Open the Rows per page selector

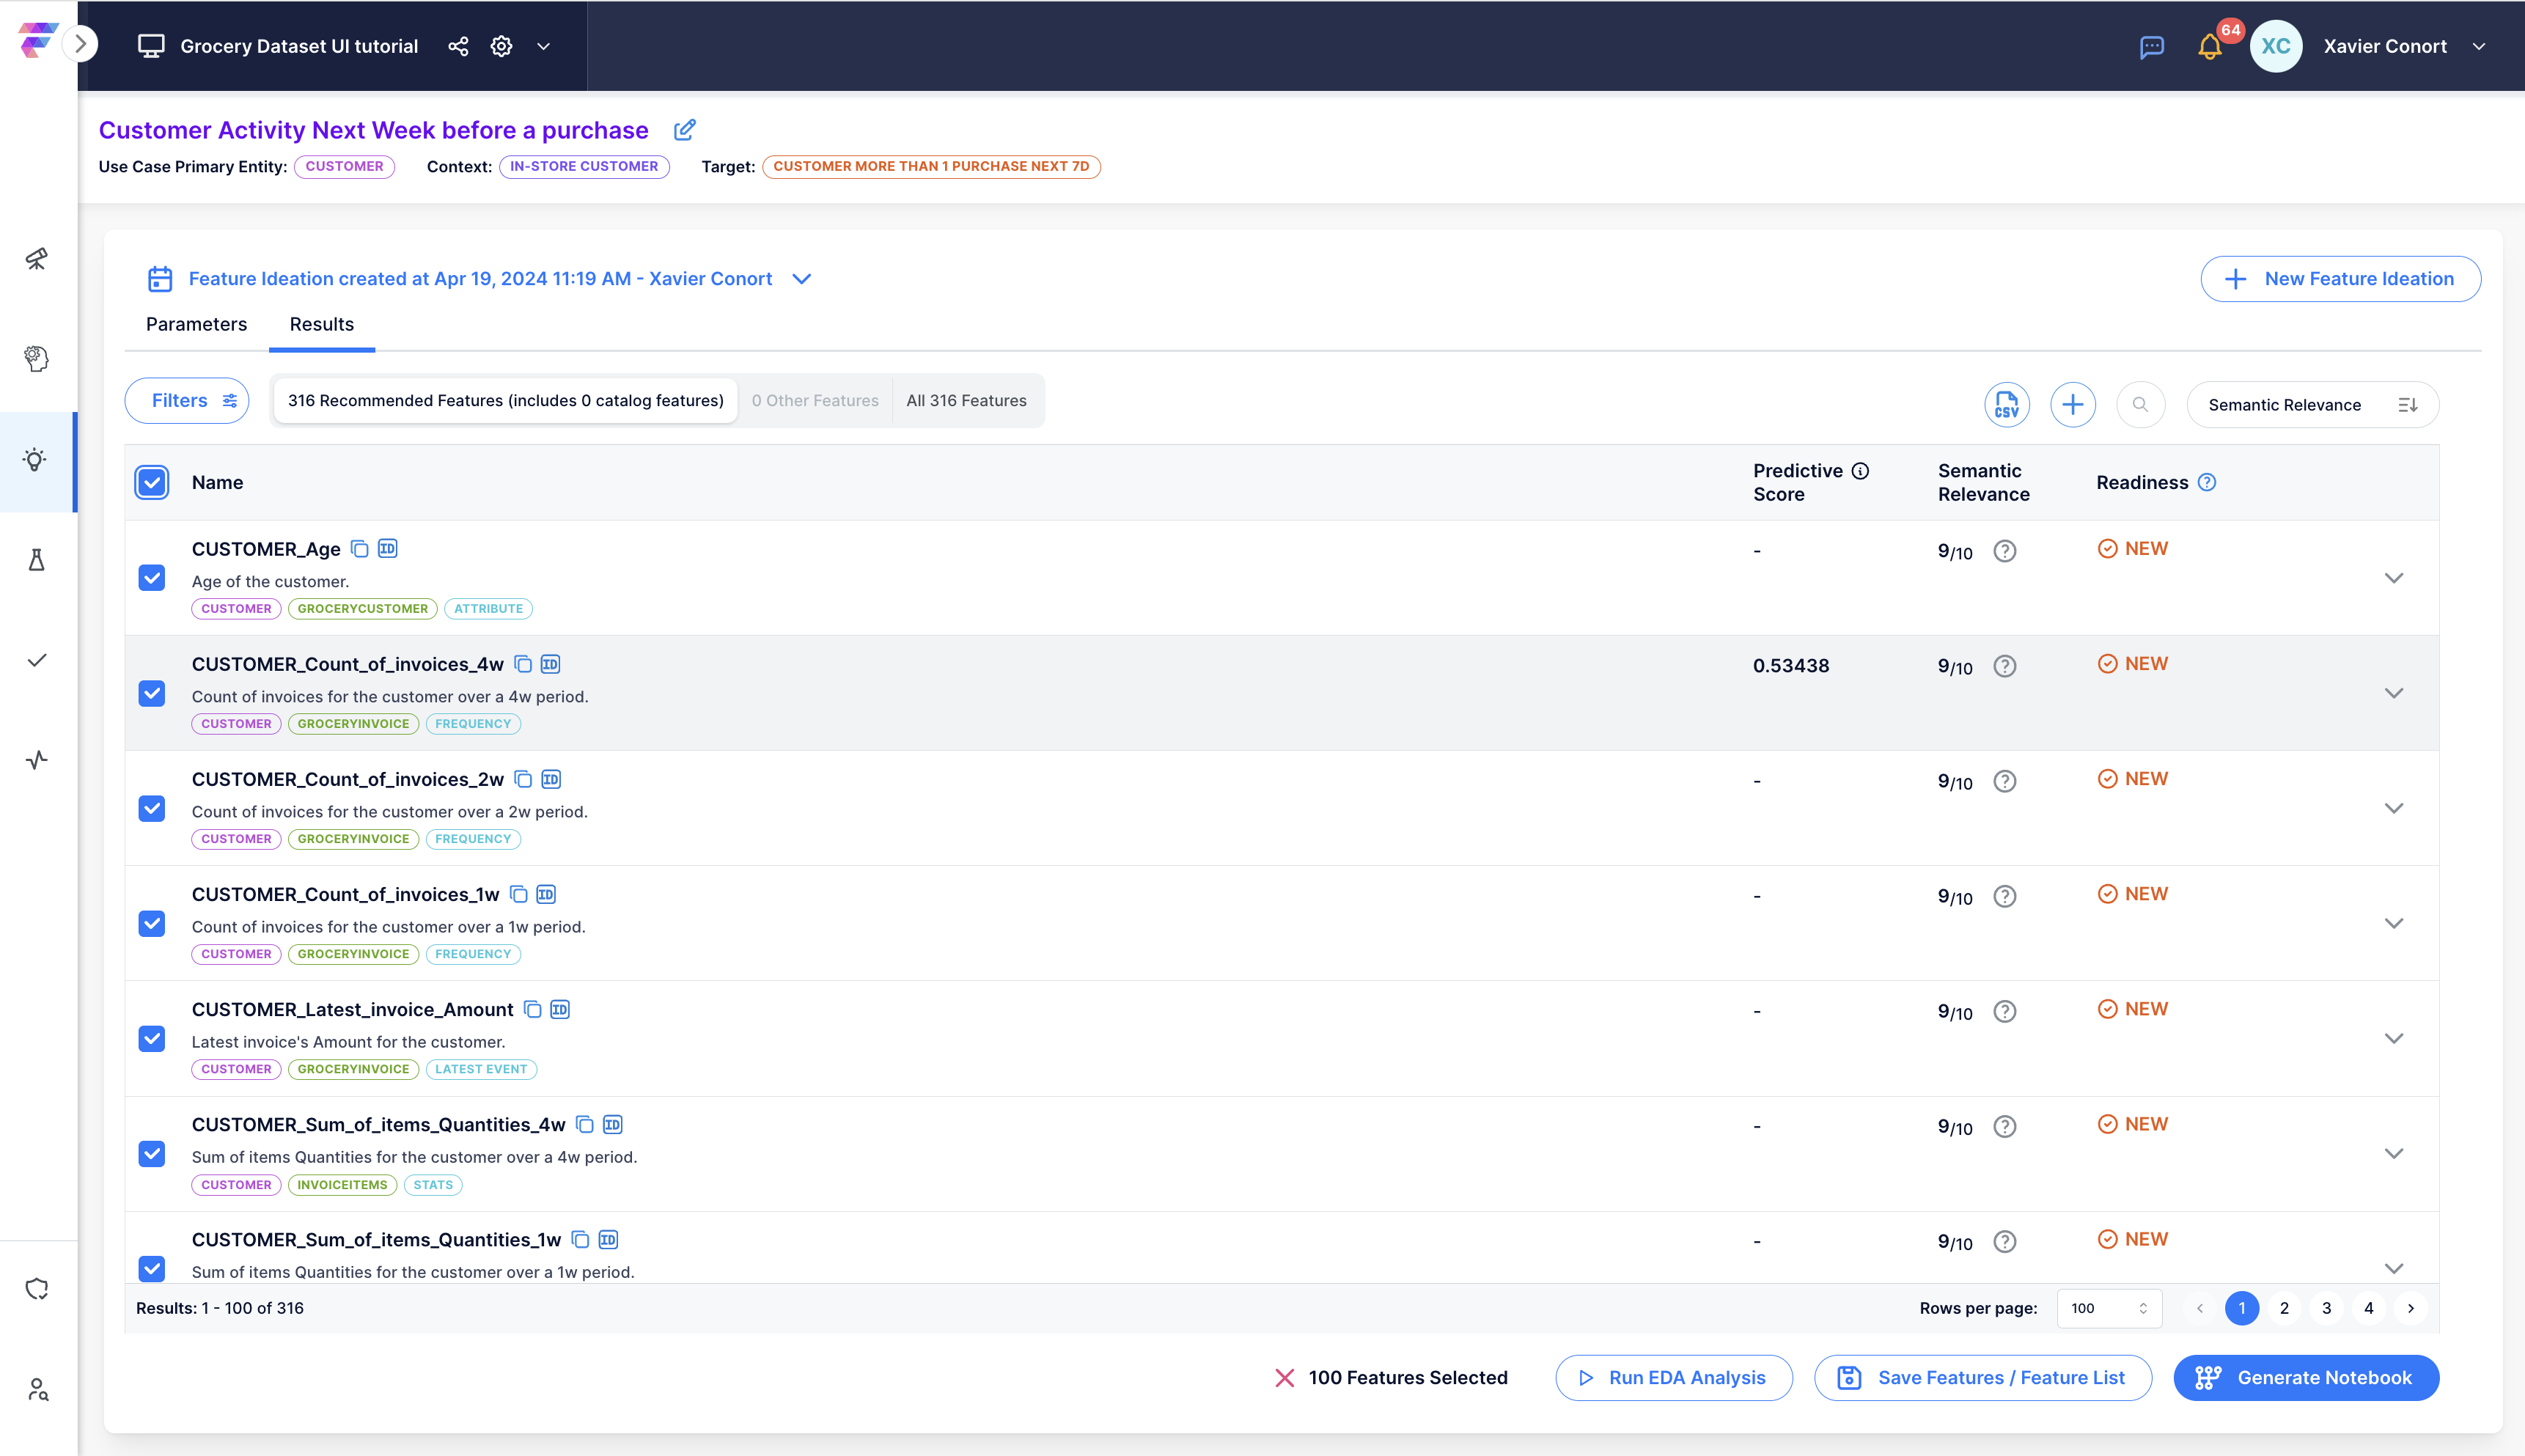click(2109, 1308)
